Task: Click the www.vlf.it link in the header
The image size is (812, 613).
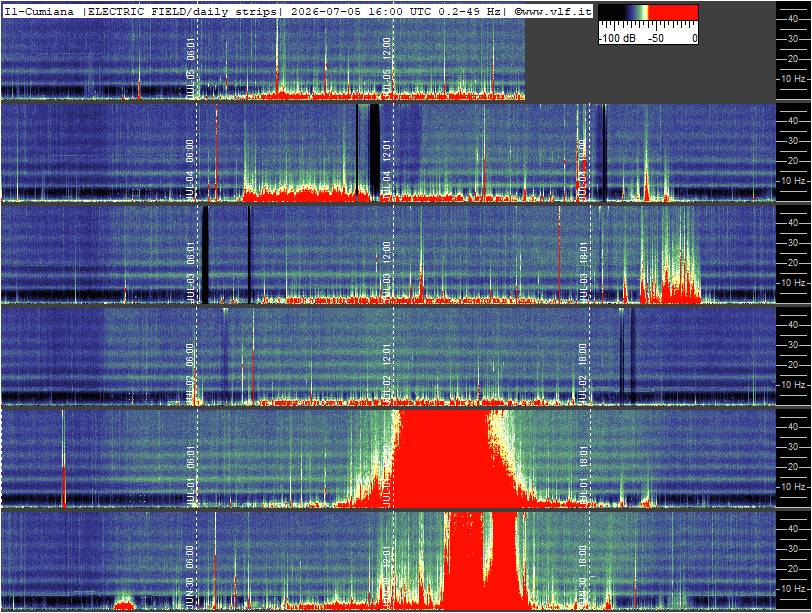Action: (556, 11)
